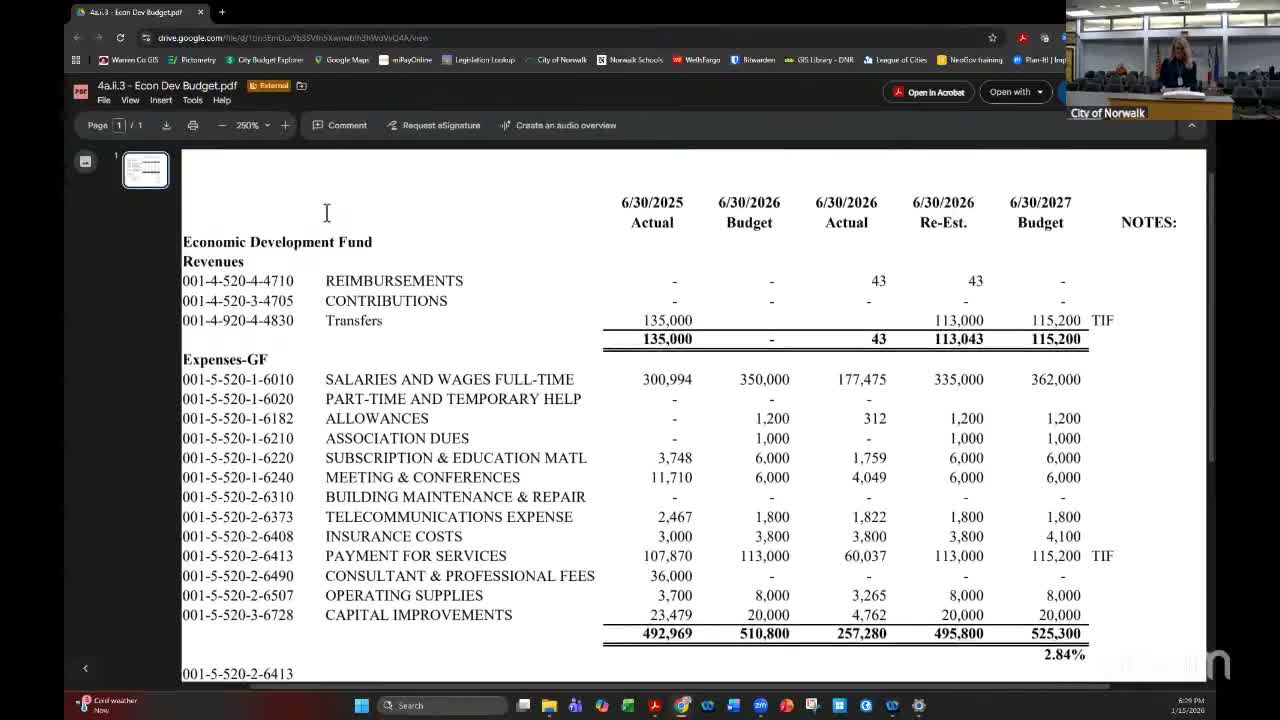This screenshot has height=720, width=1280.
Task: Open the 'Open with' dropdown
Action: [x=1015, y=92]
